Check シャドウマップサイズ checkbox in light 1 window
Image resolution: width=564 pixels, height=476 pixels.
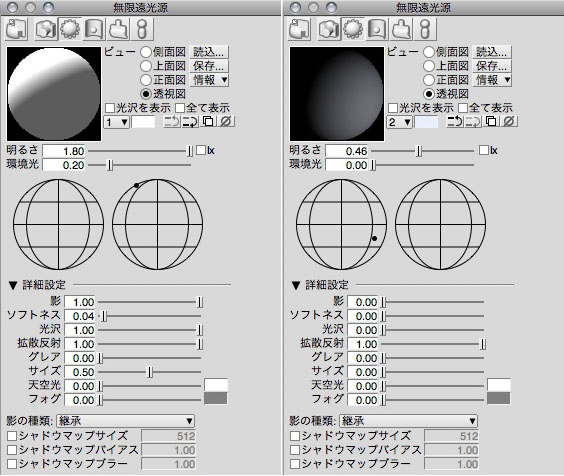(12, 436)
